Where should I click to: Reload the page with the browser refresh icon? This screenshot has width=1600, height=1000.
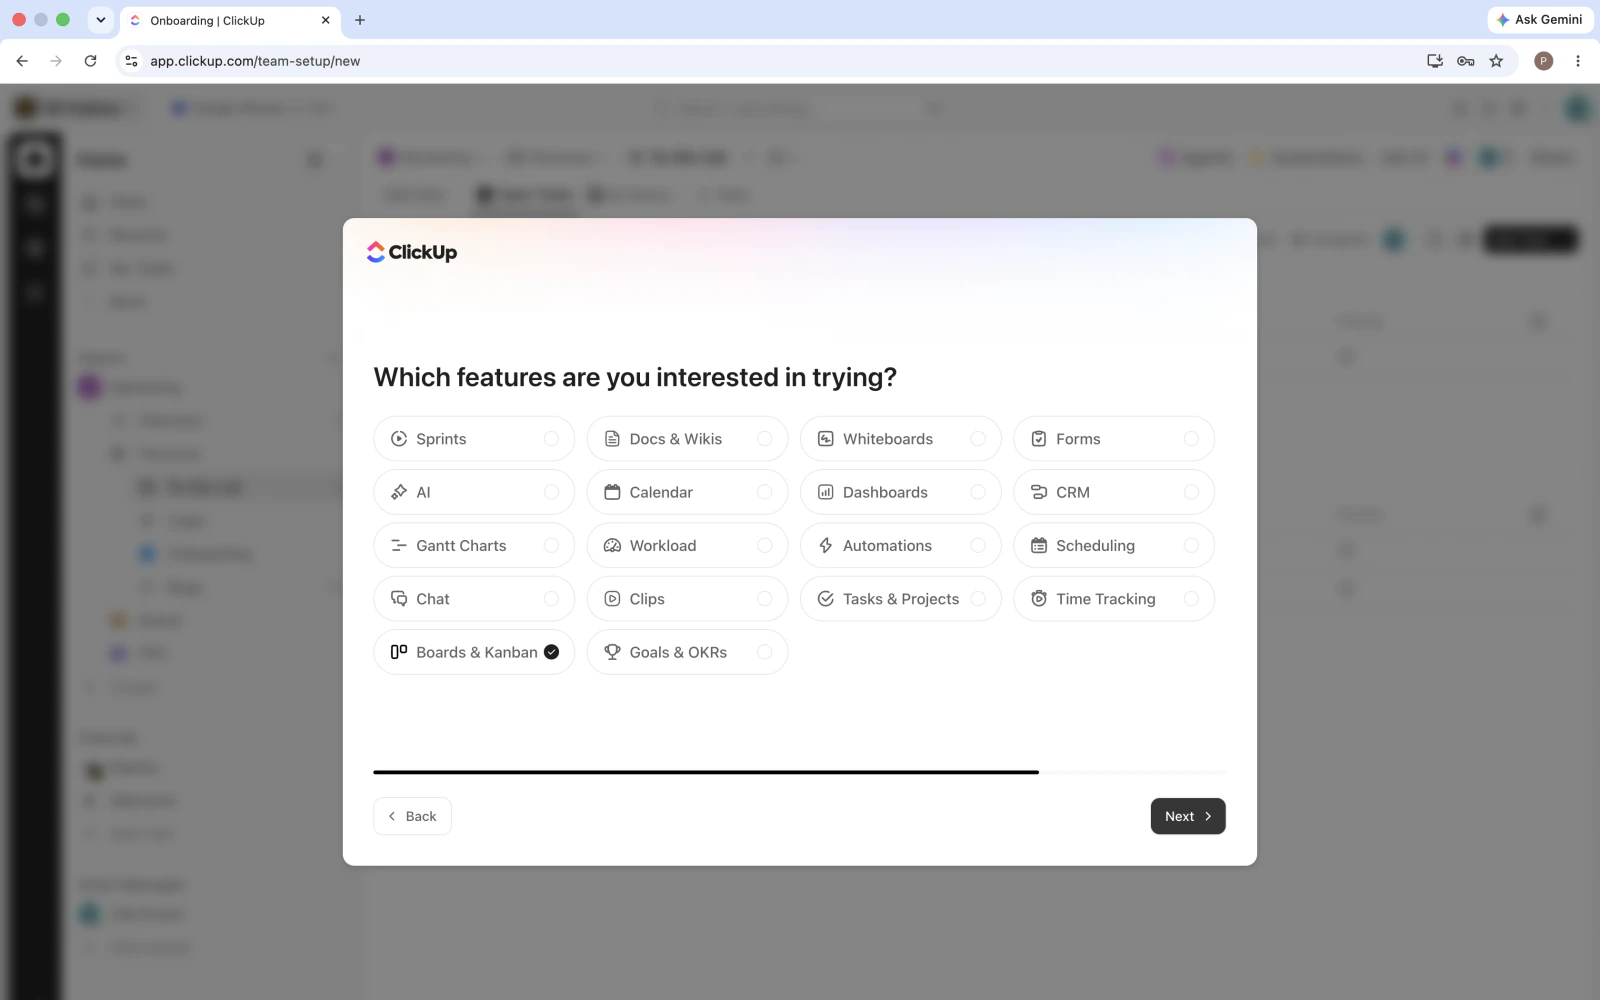point(90,61)
